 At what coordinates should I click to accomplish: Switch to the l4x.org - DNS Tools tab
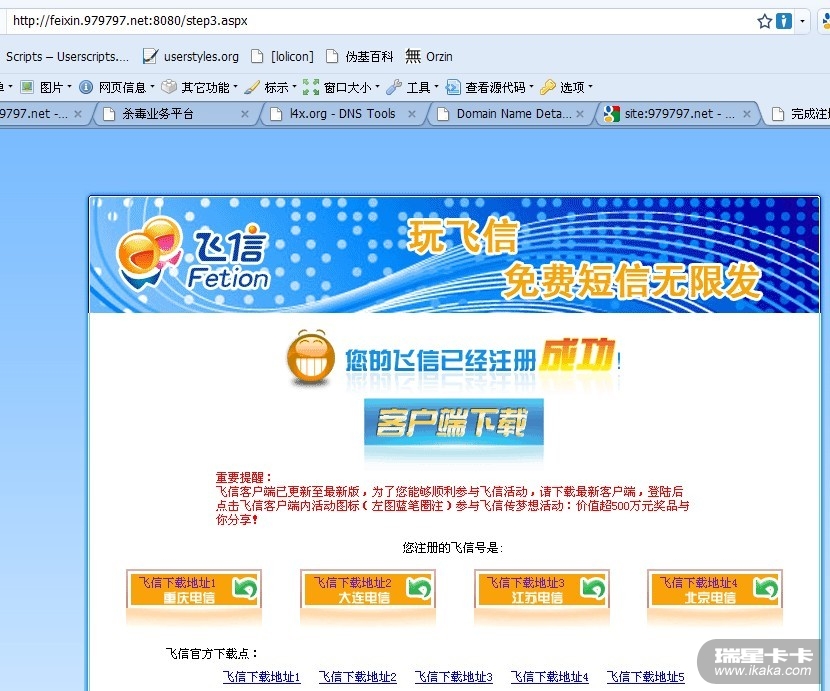tap(342, 114)
